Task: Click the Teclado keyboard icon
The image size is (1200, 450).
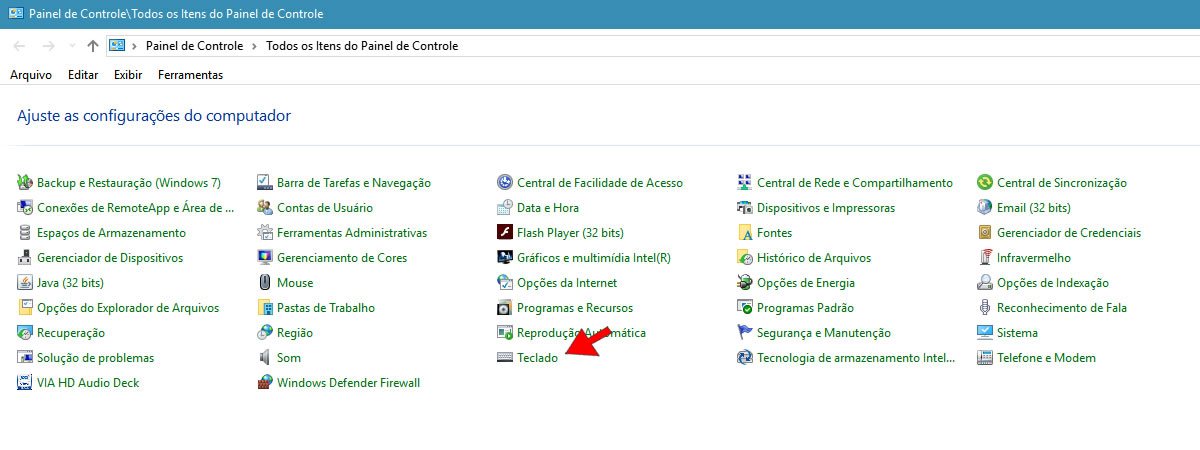Action: pyautogui.click(x=505, y=358)
